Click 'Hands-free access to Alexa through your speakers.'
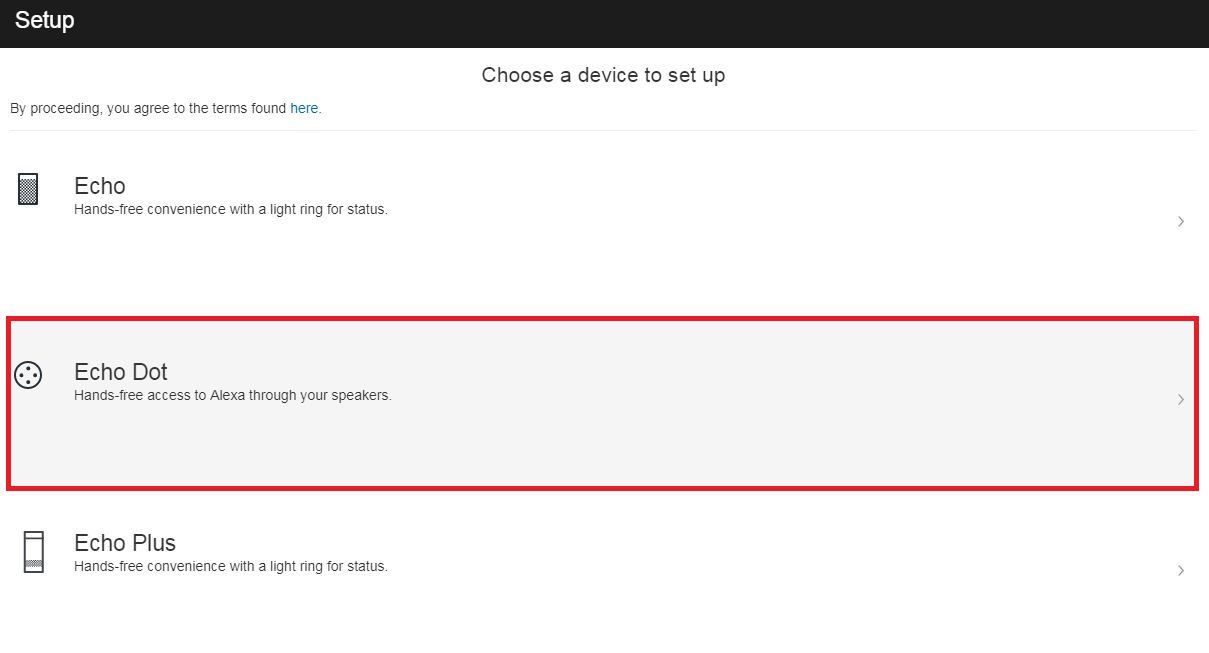 coord(233,395)
